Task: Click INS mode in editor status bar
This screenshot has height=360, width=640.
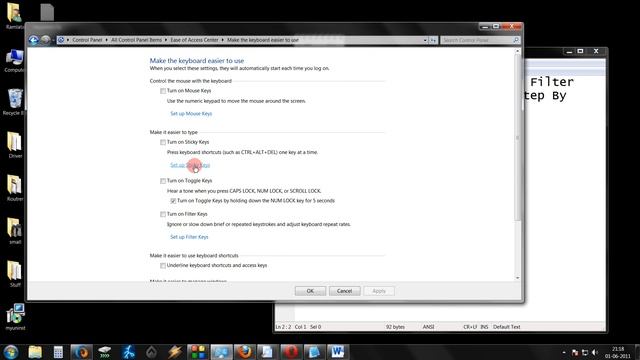Action: pyautogui.click(x=484, y=327)
